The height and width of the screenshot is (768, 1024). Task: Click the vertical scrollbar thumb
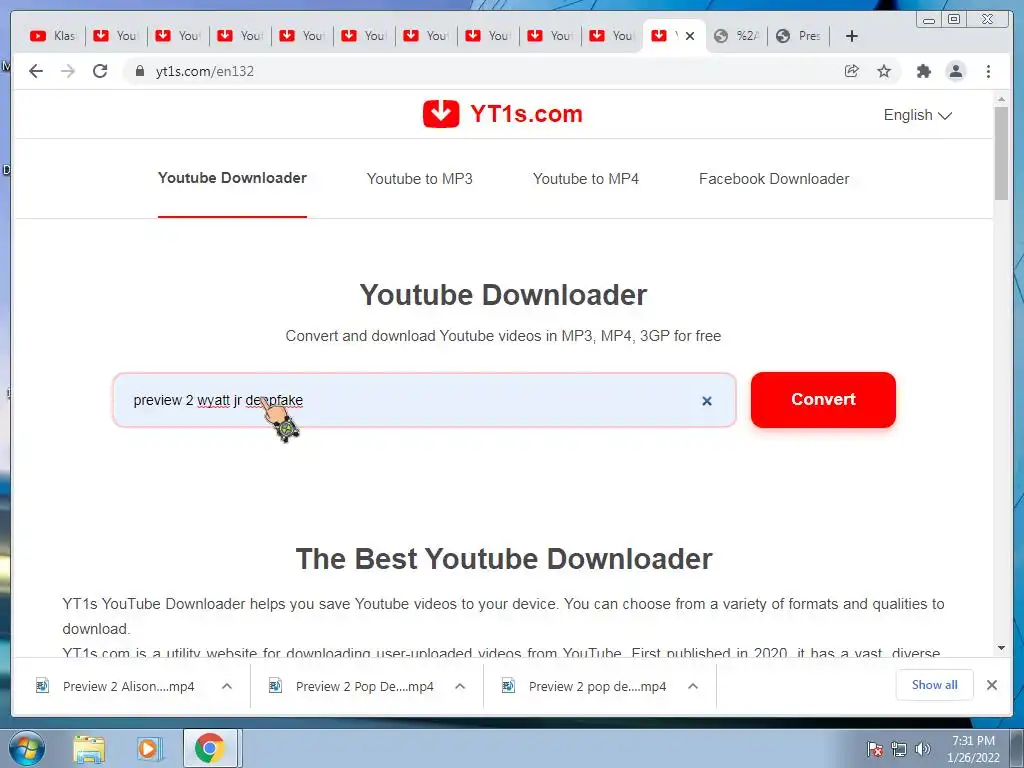(1001, 153)
